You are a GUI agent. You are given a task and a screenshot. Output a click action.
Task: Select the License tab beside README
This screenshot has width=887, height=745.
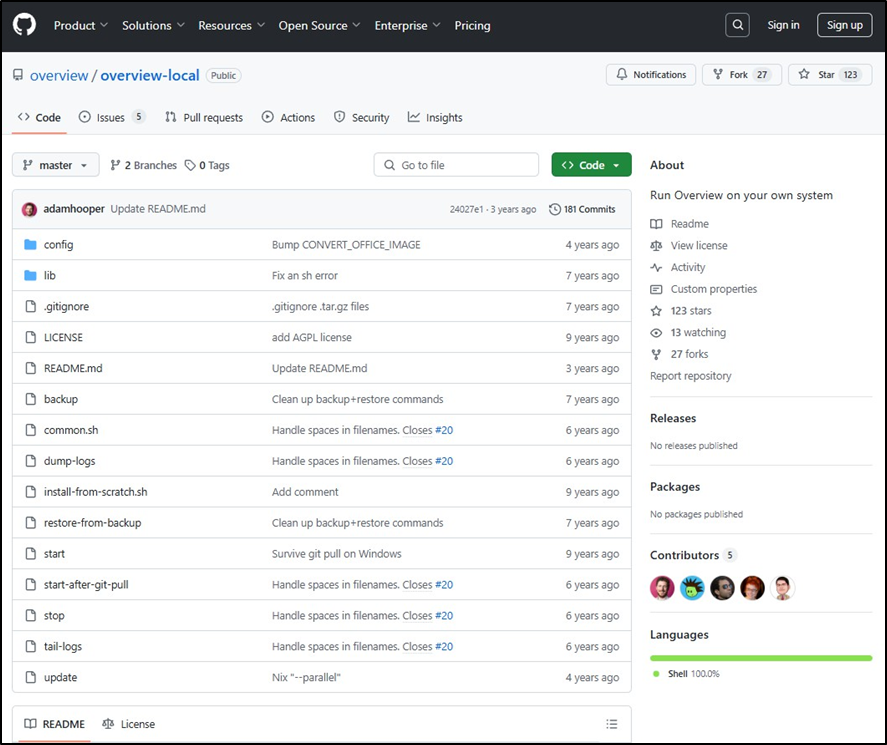[x=129, y=724]
